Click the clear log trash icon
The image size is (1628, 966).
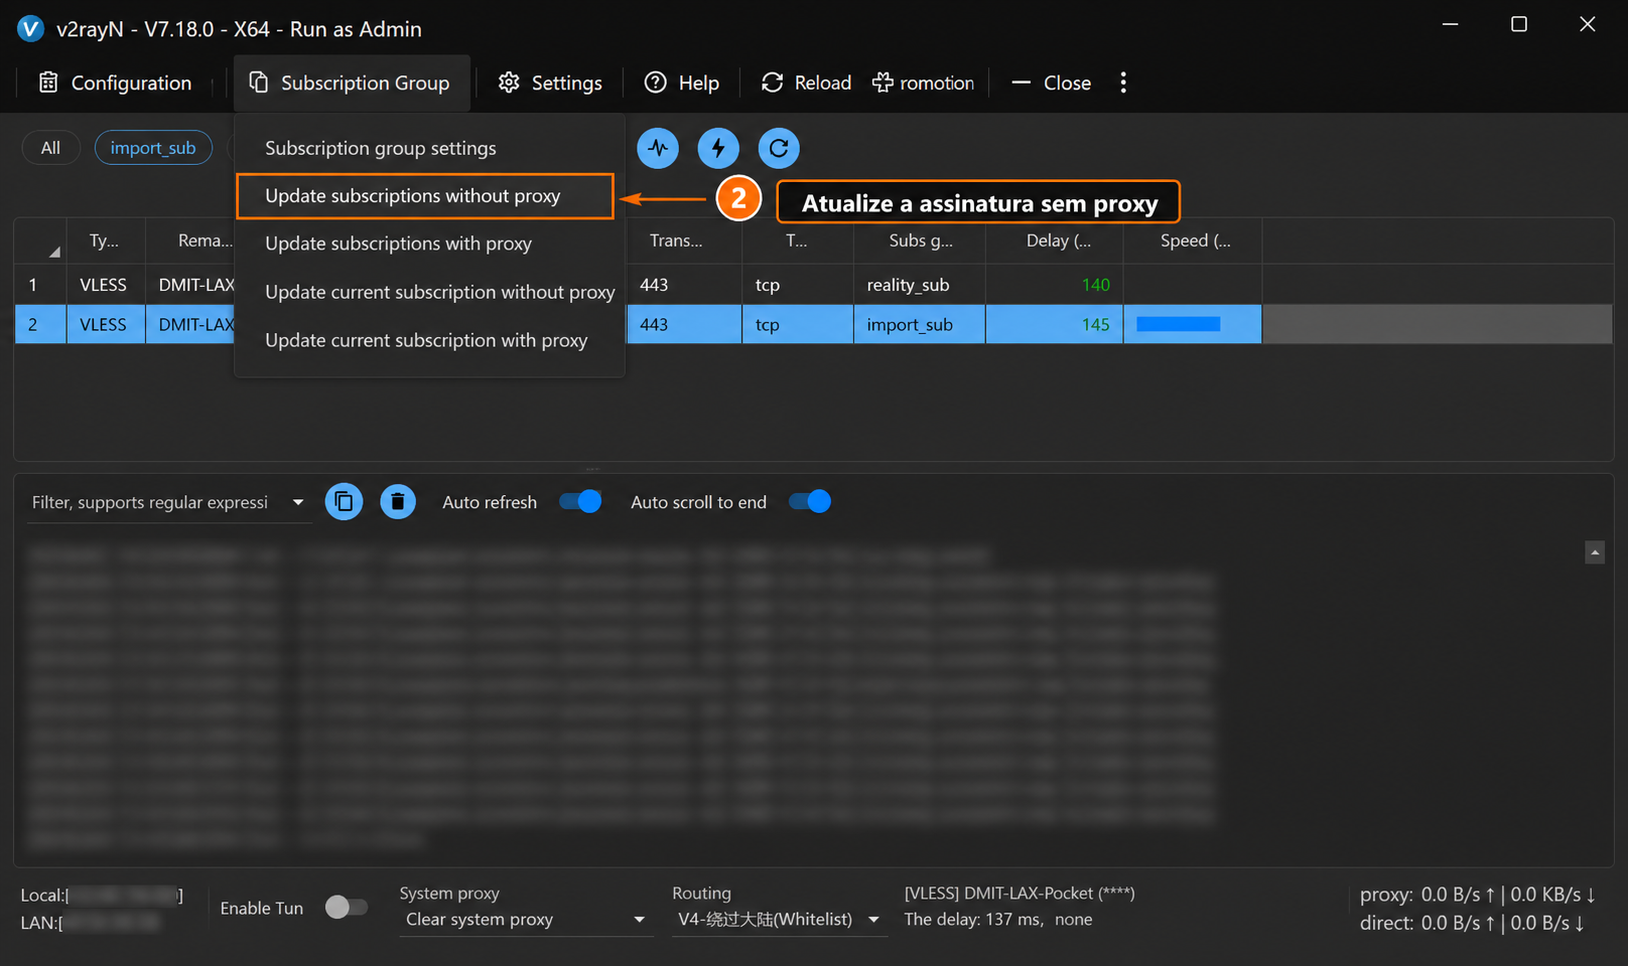tap(398, 502)
